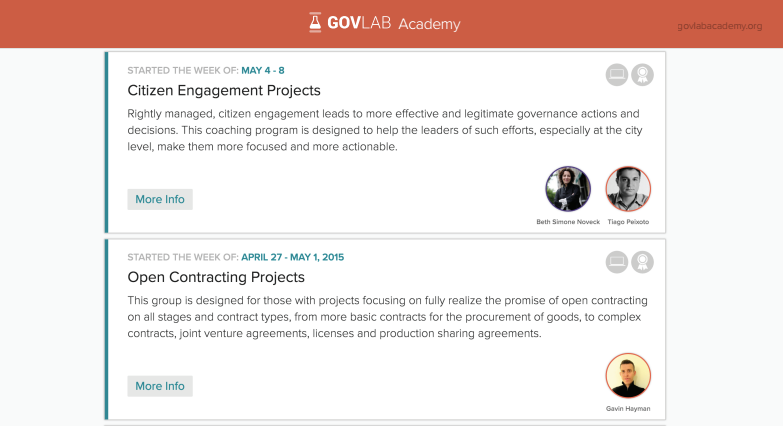Click the award ribbon icon on Open Contracting card
Image resolution: width=783 pixels, height=426 pixels.
[642, 262]
